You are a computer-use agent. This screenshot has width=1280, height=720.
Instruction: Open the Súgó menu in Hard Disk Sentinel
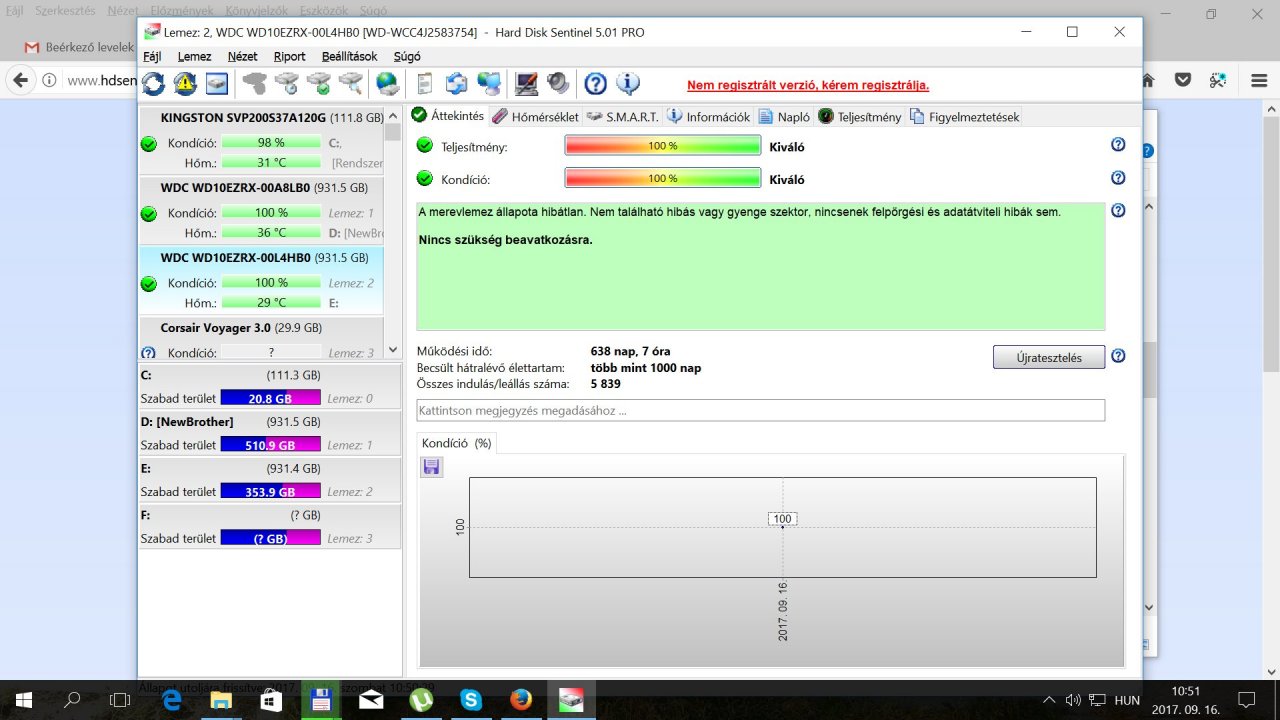coord(407,57)
